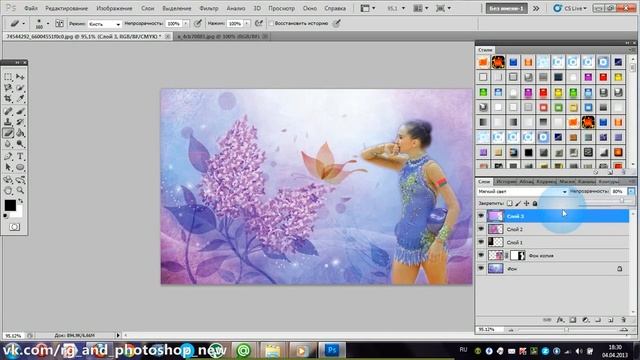The width and height of the screenshot is (640, 360).
Task: Click Delete layer trash icon
Action: point(623,320)
